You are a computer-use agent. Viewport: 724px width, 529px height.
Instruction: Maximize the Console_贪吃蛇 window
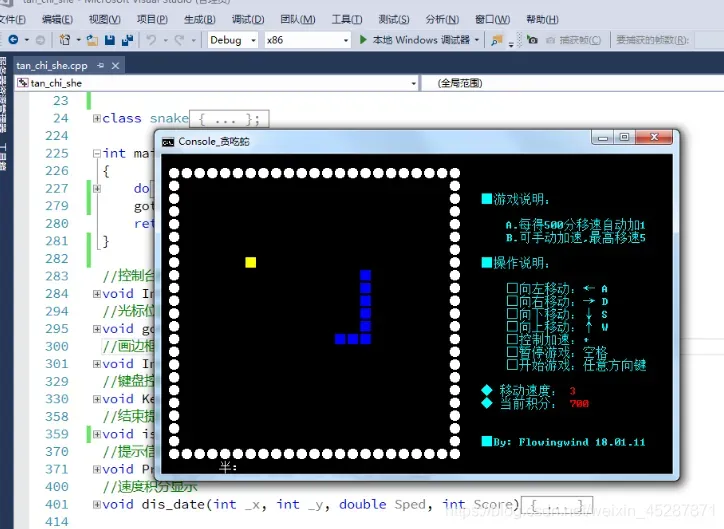tap(623, 138)
